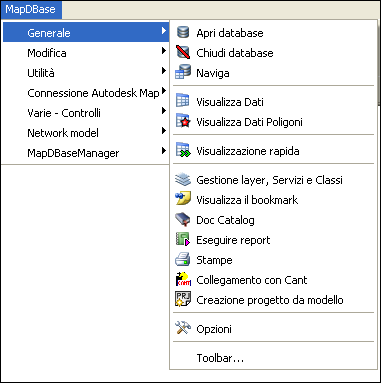Image resolution: width=381 pixels, height=383 pixels.
Task: Choose Gestione layer, Servizi e Classi
Action: pos(269,180)
